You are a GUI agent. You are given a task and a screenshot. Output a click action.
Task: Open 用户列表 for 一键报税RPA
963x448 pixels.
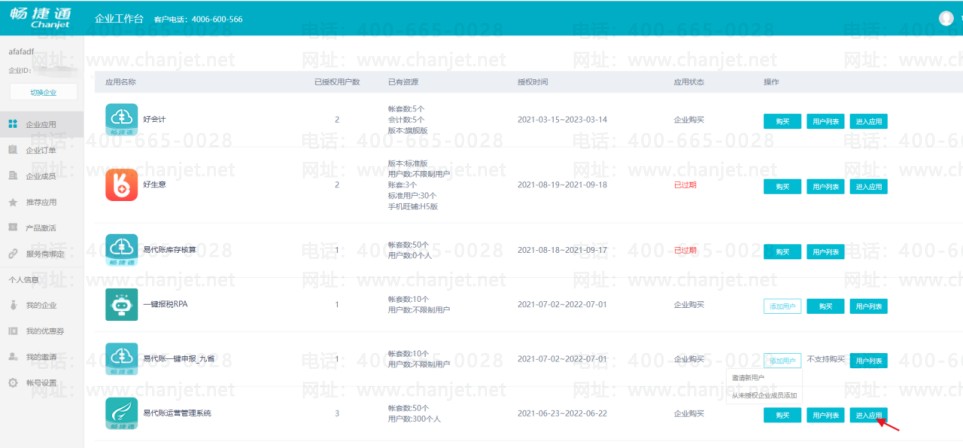click(868, 306)
